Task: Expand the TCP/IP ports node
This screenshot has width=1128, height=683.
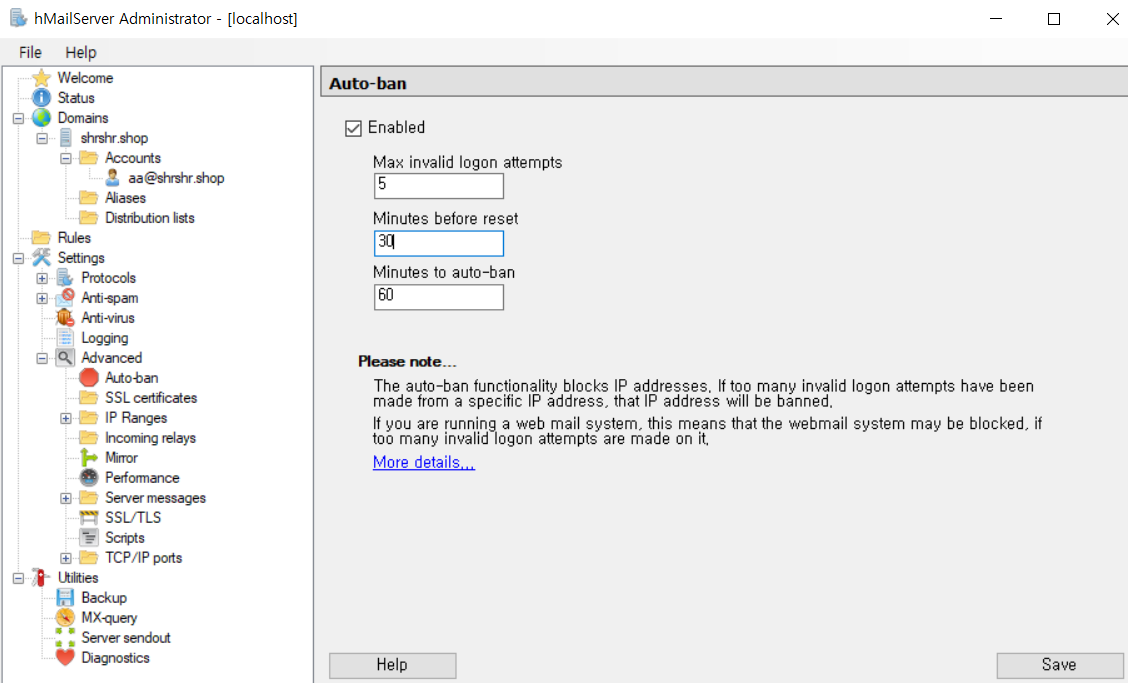Action: click(65, 558)
